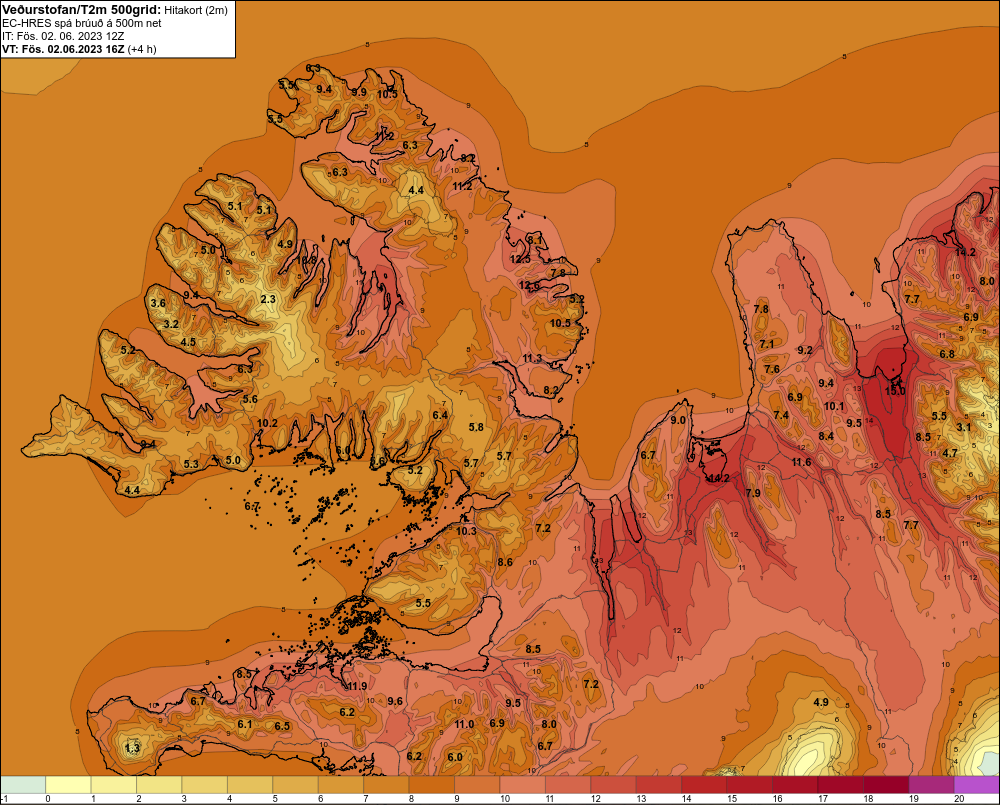This screenshot has height=805, width=1000.
Task: Click the 7.9 temperature value
Action: point(753,493)
